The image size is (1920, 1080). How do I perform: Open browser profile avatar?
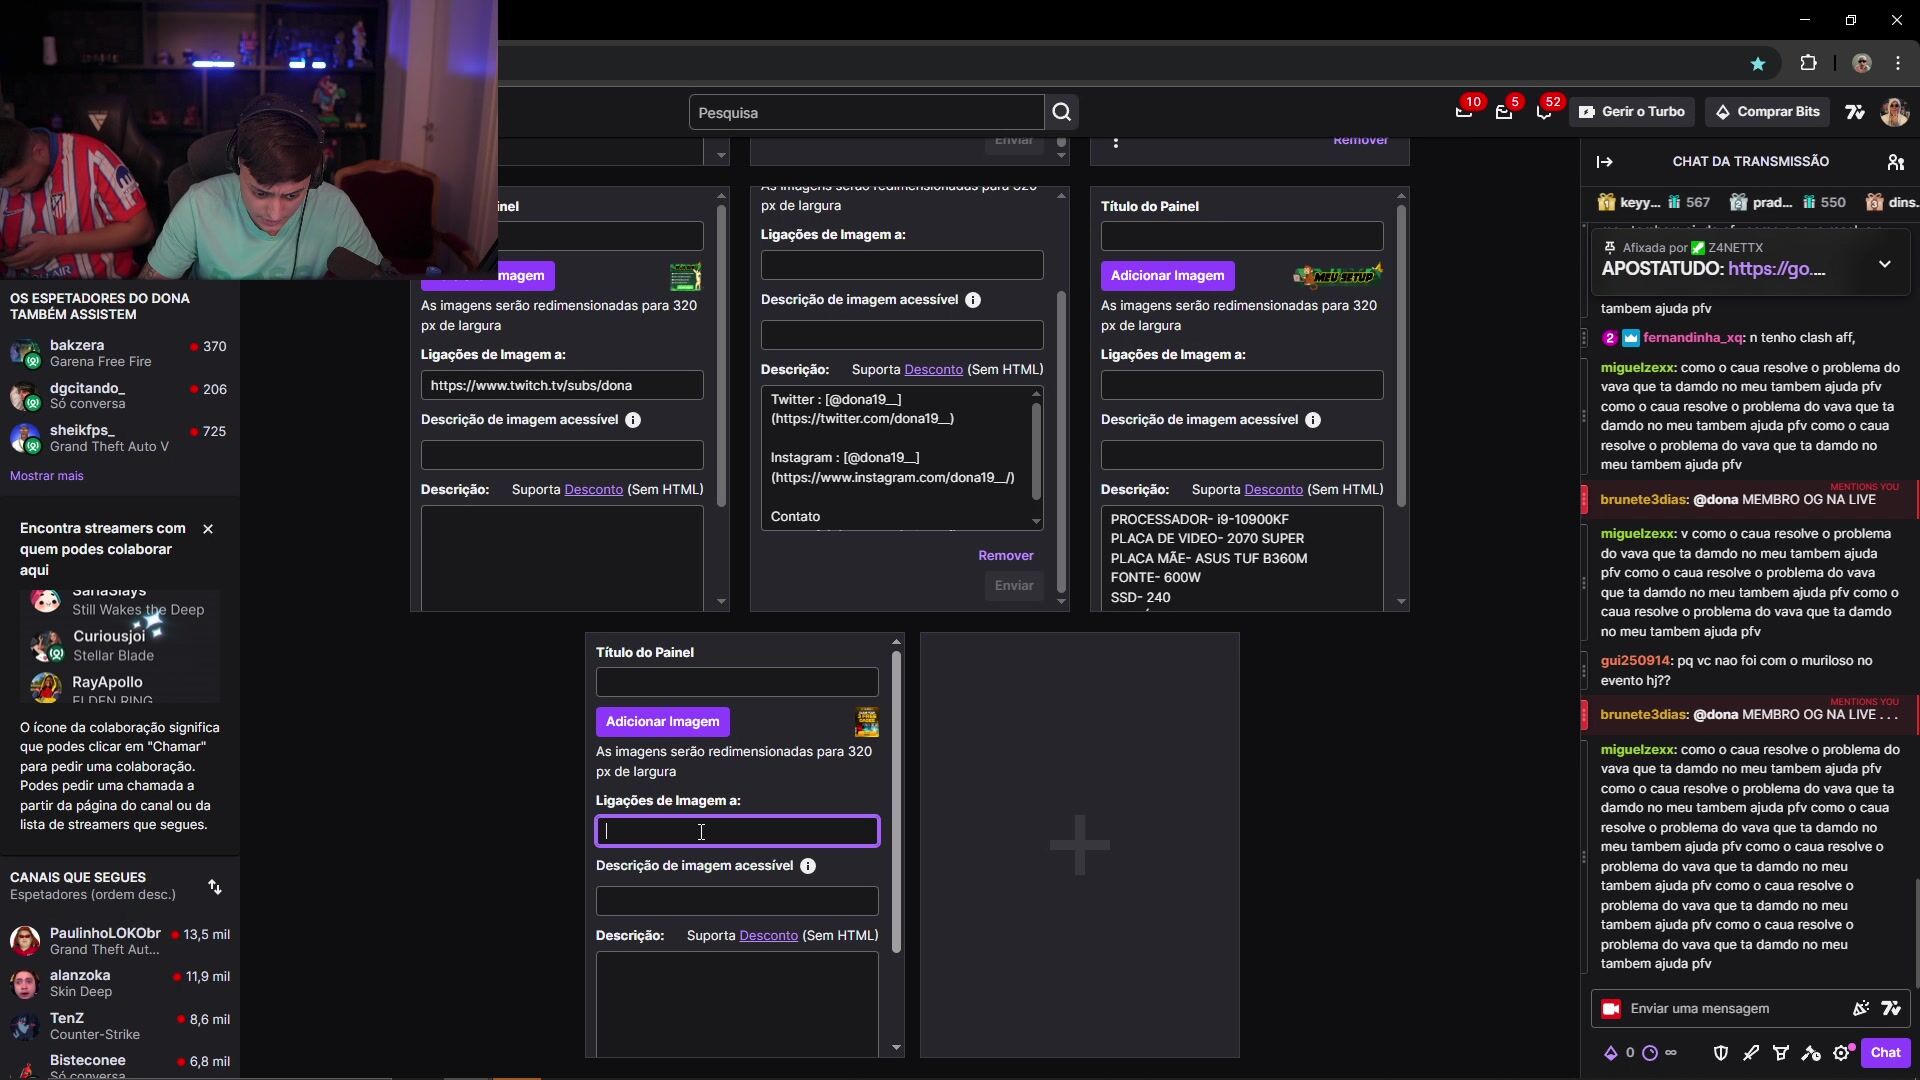coord(1862,63)
